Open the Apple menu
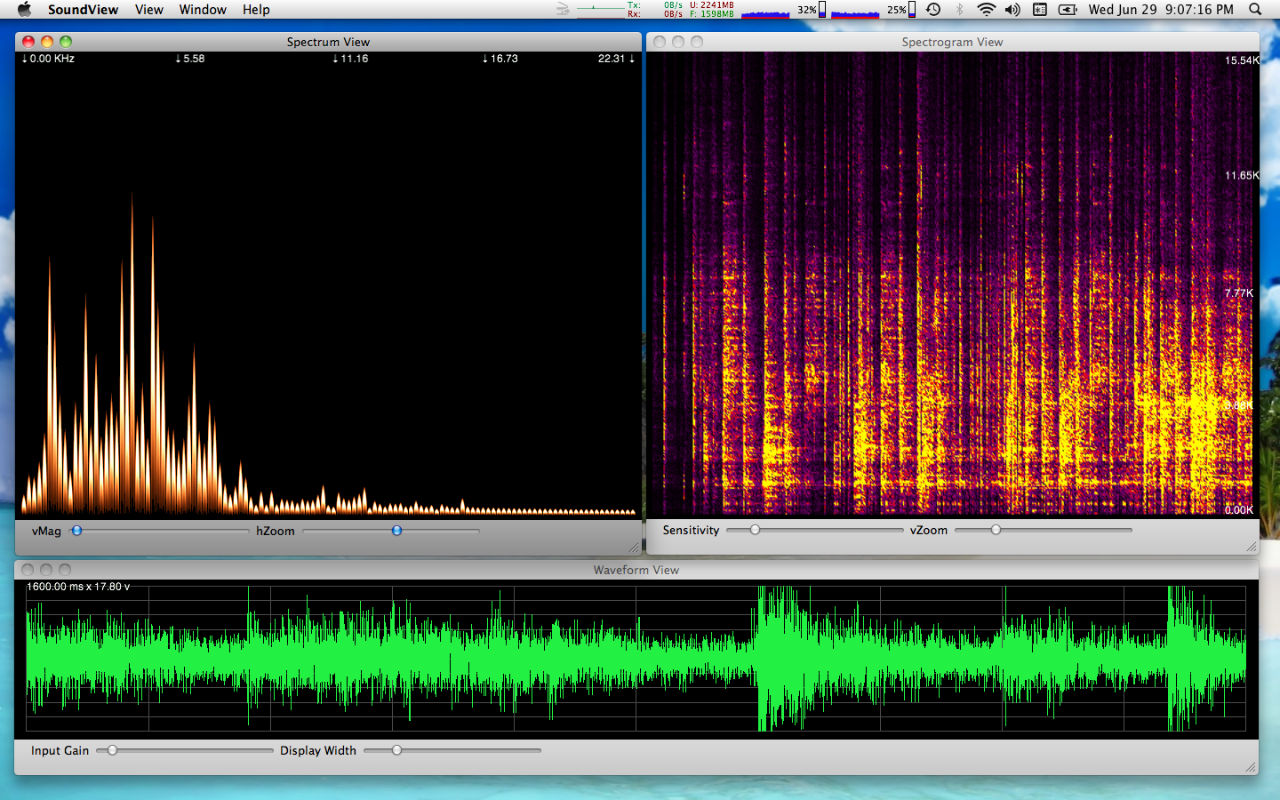The width and height of the screenshot is (1280, 800). point(24,9)
